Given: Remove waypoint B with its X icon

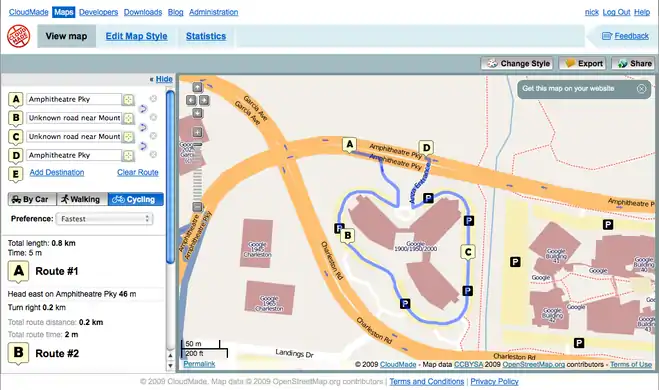Looking at the screenshot, I should 153,117.
